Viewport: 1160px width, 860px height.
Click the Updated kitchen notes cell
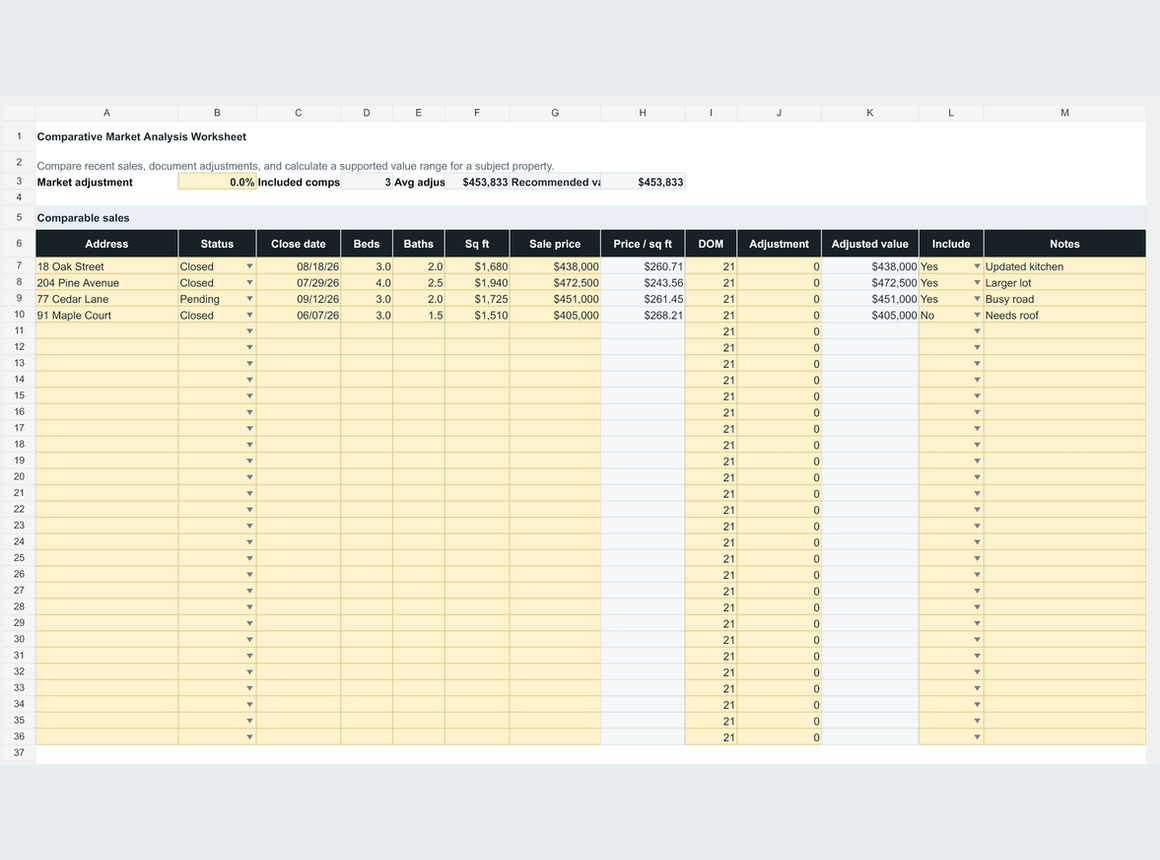[1065, 266]
